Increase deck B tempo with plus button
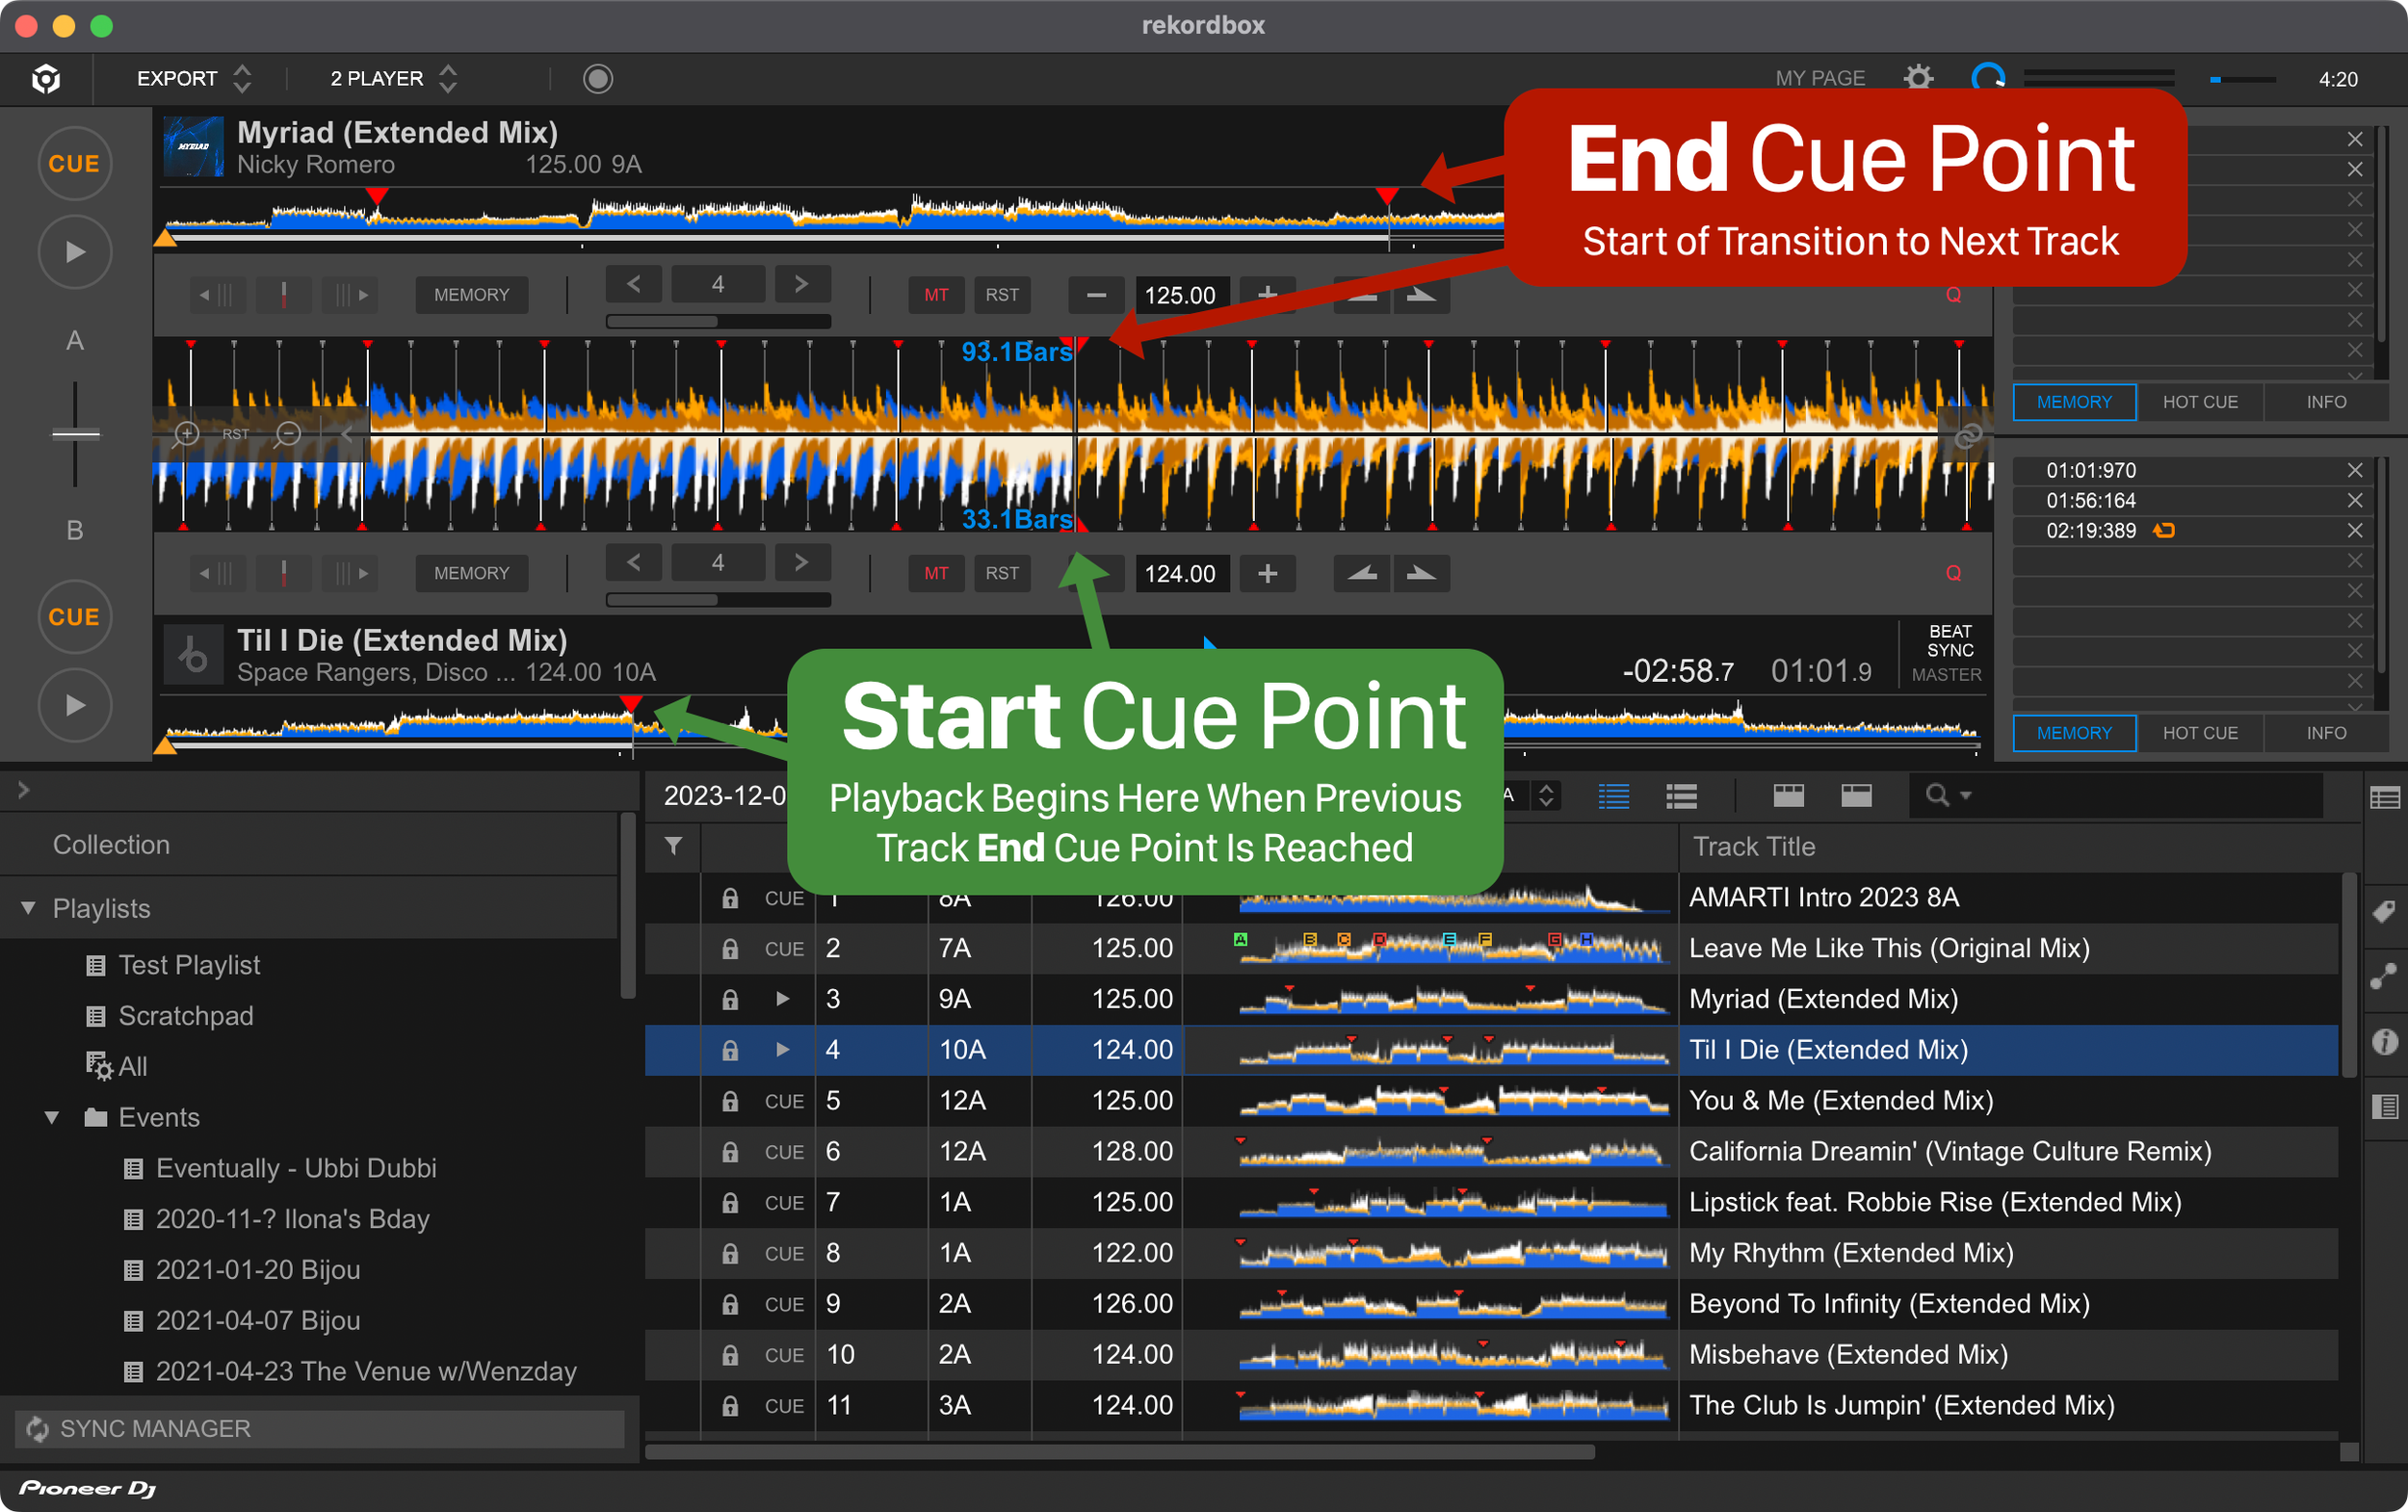This screenshot has height=1512, width=2408. coord(1267,573)
